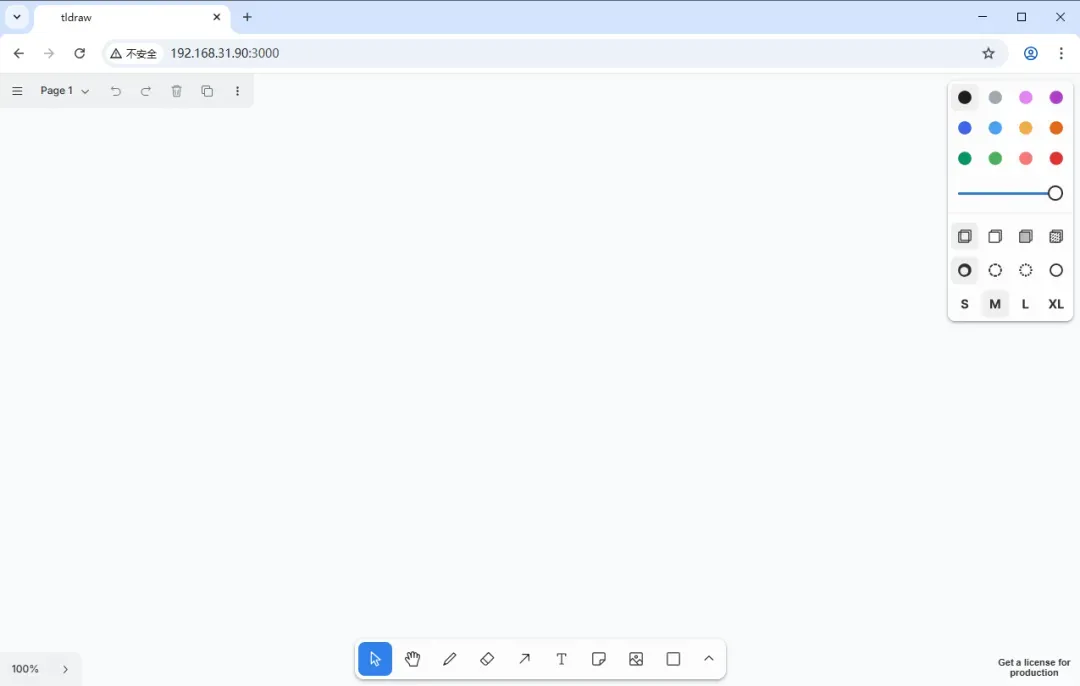Open the Get a license for production link
The height and width of the screenshot is (686, 1080).
coord(1033,667)
